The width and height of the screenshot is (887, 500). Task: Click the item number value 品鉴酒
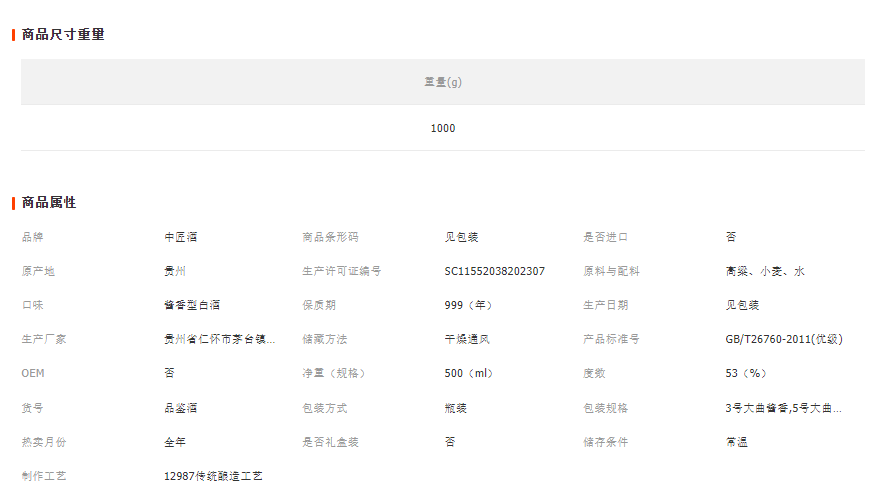click(181, 408)
